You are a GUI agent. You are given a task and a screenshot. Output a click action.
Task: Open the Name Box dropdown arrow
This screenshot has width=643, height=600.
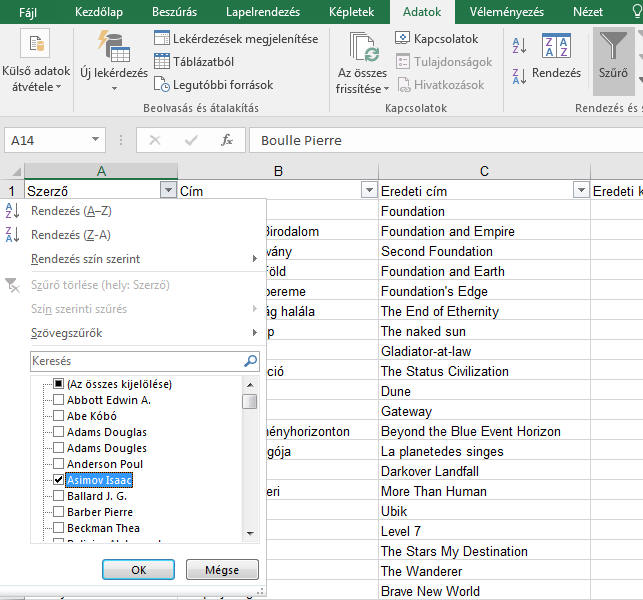95,141
